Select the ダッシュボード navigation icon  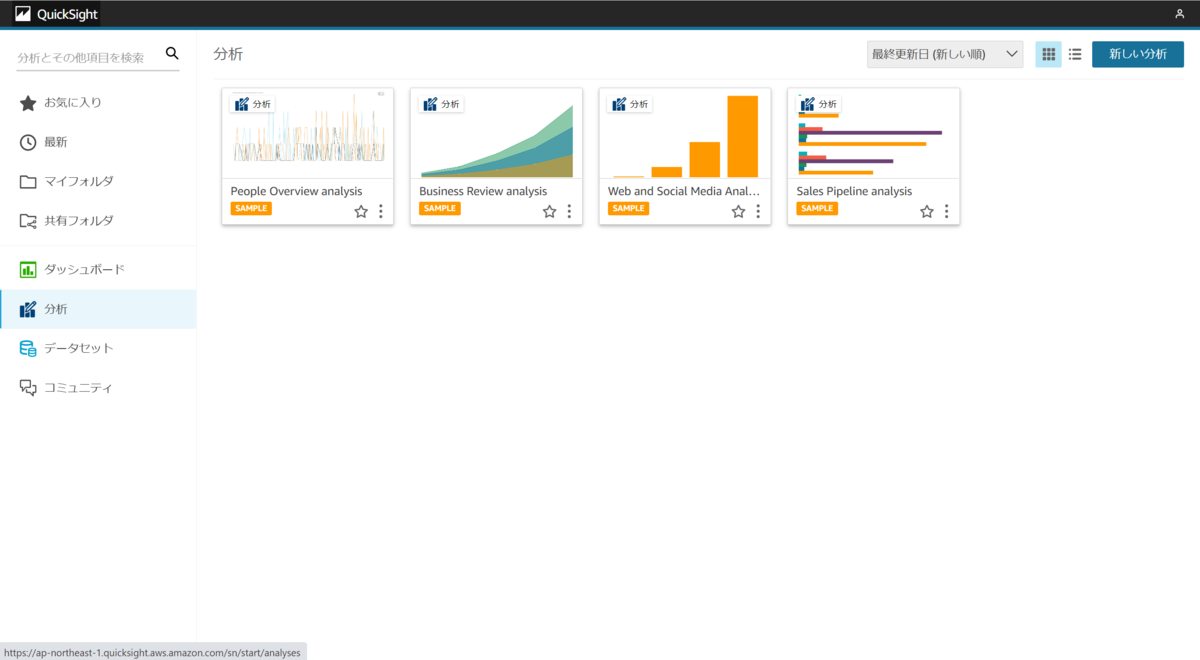pyautogui.click(x=28, y=268)
